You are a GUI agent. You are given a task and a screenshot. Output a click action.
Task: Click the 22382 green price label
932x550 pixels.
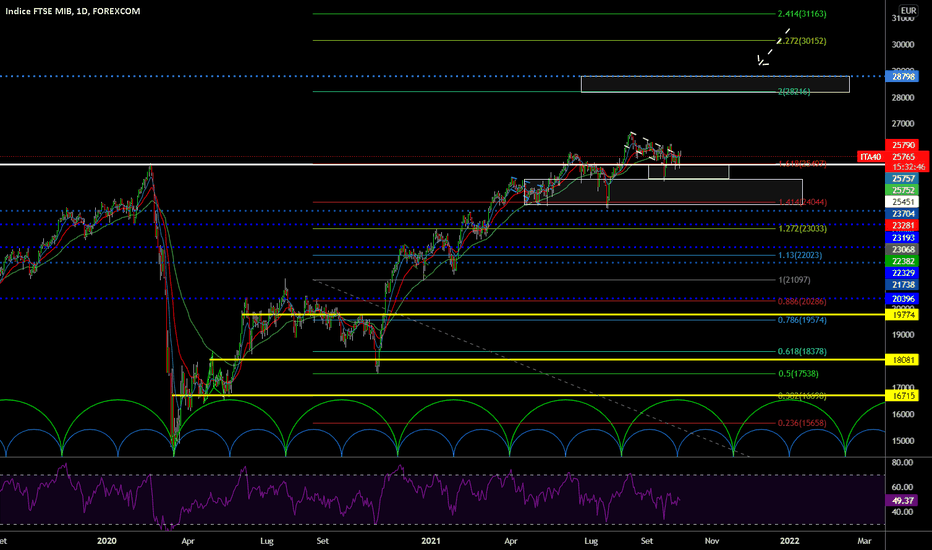tap(902, 261)
